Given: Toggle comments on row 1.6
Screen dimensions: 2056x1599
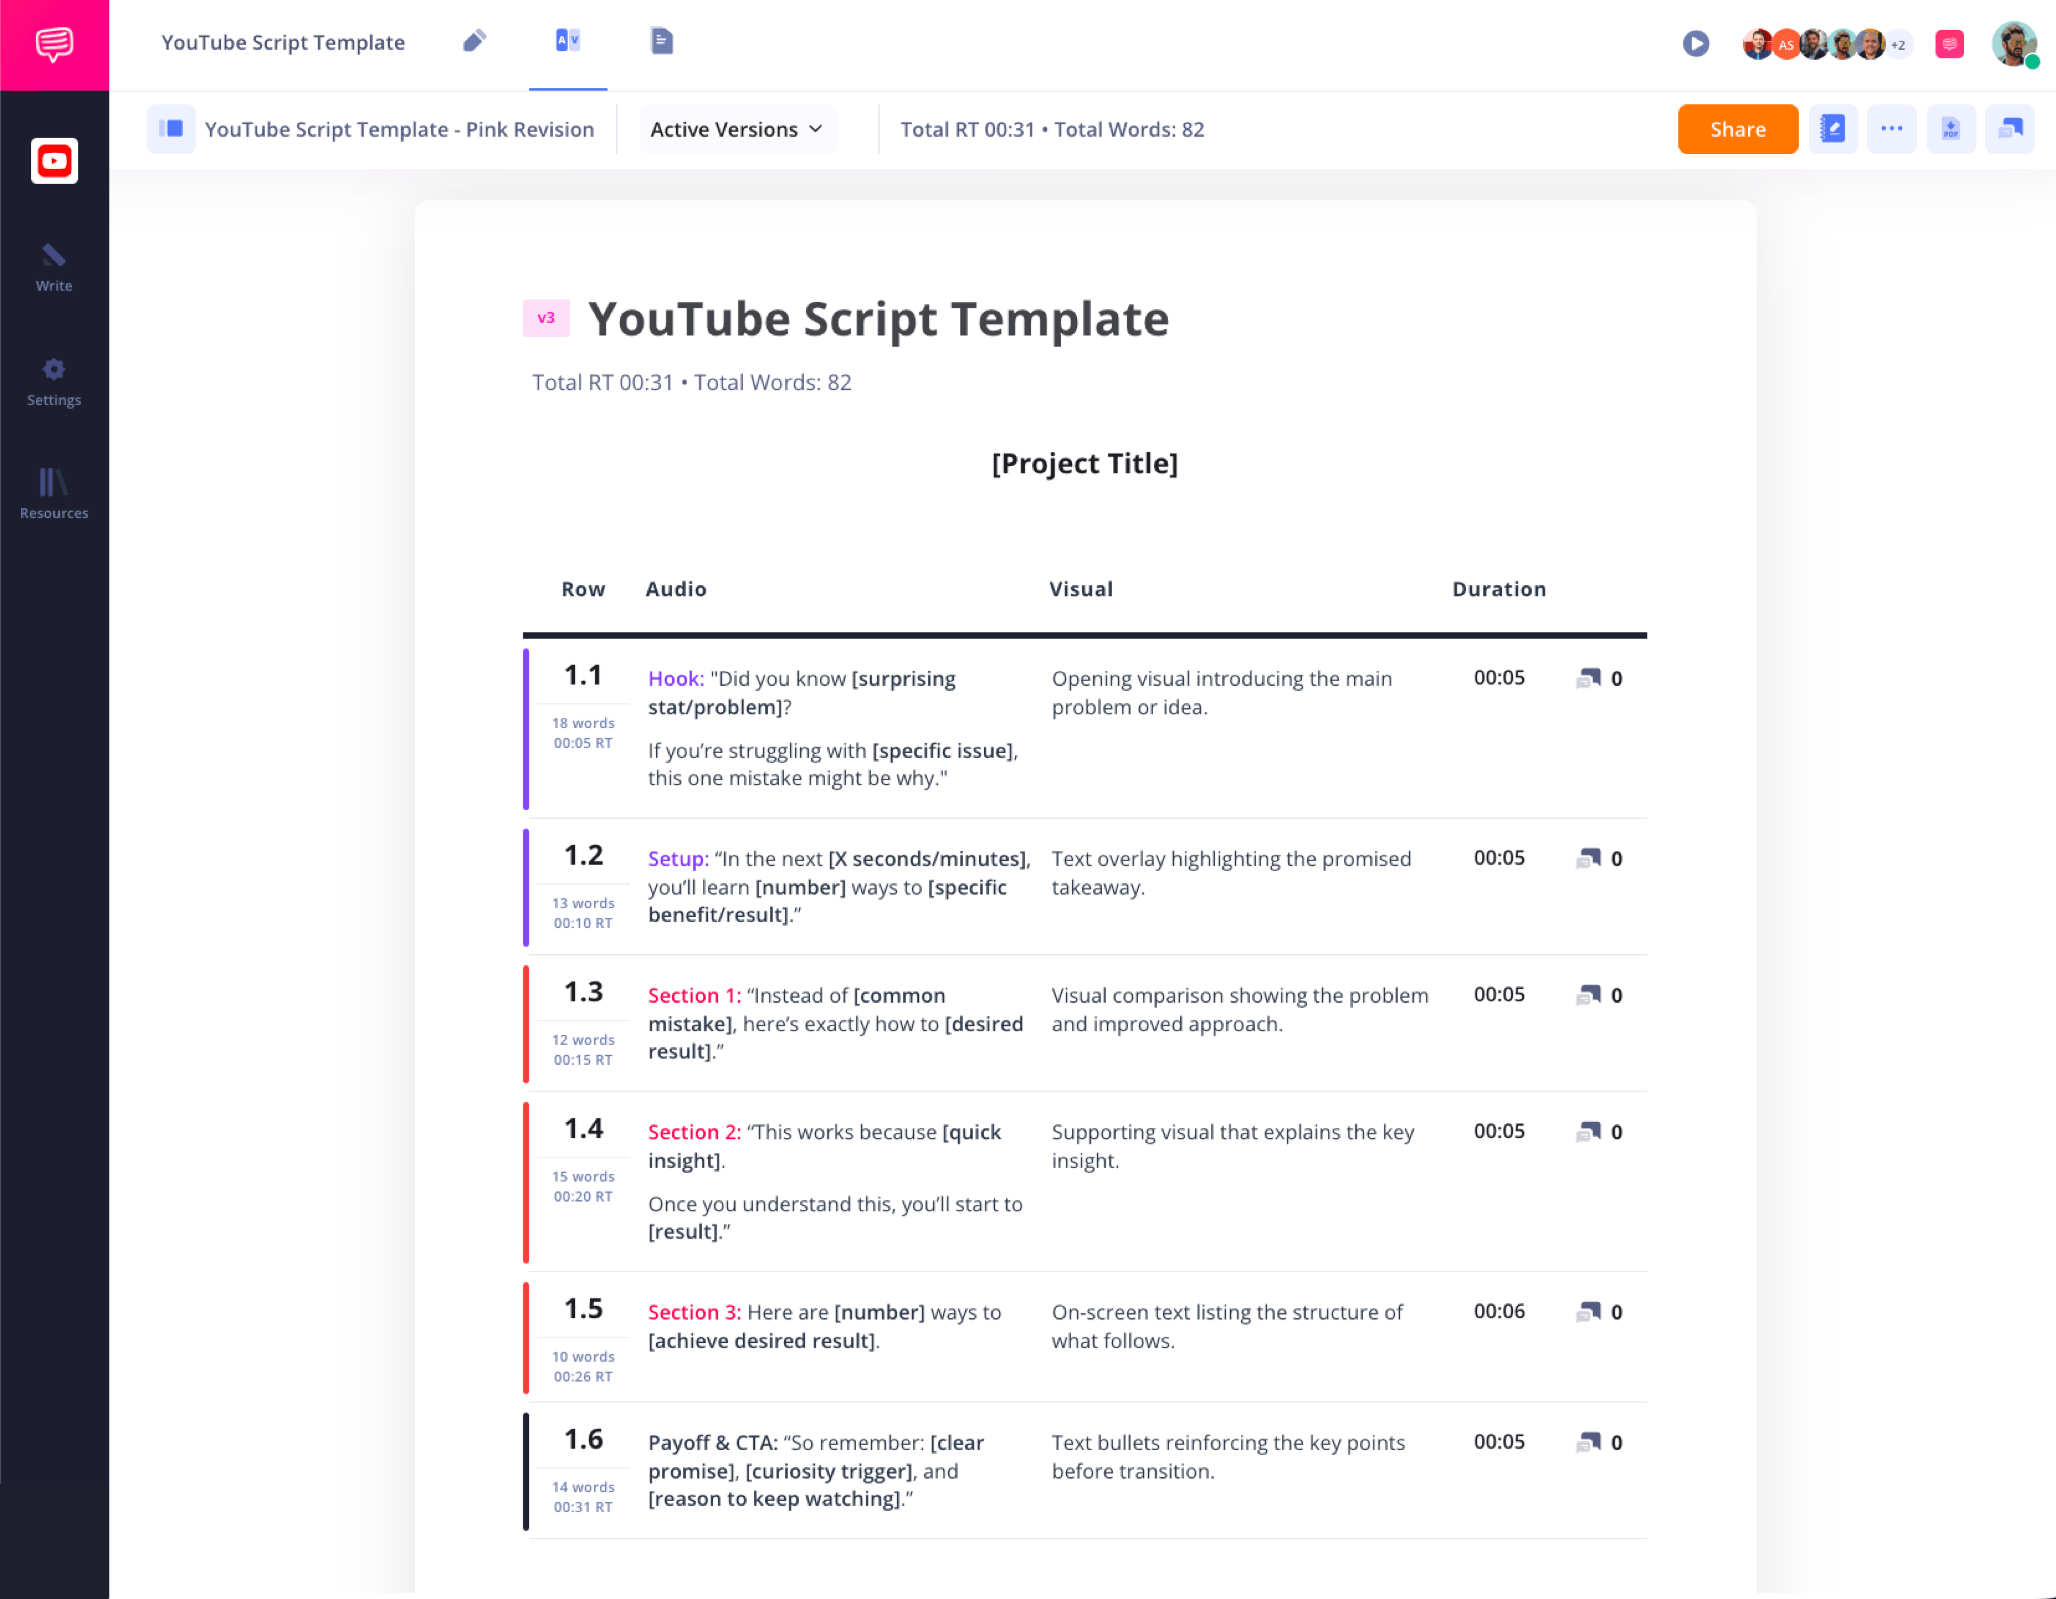Looking at the screenshot, I should point(1587,1442).
